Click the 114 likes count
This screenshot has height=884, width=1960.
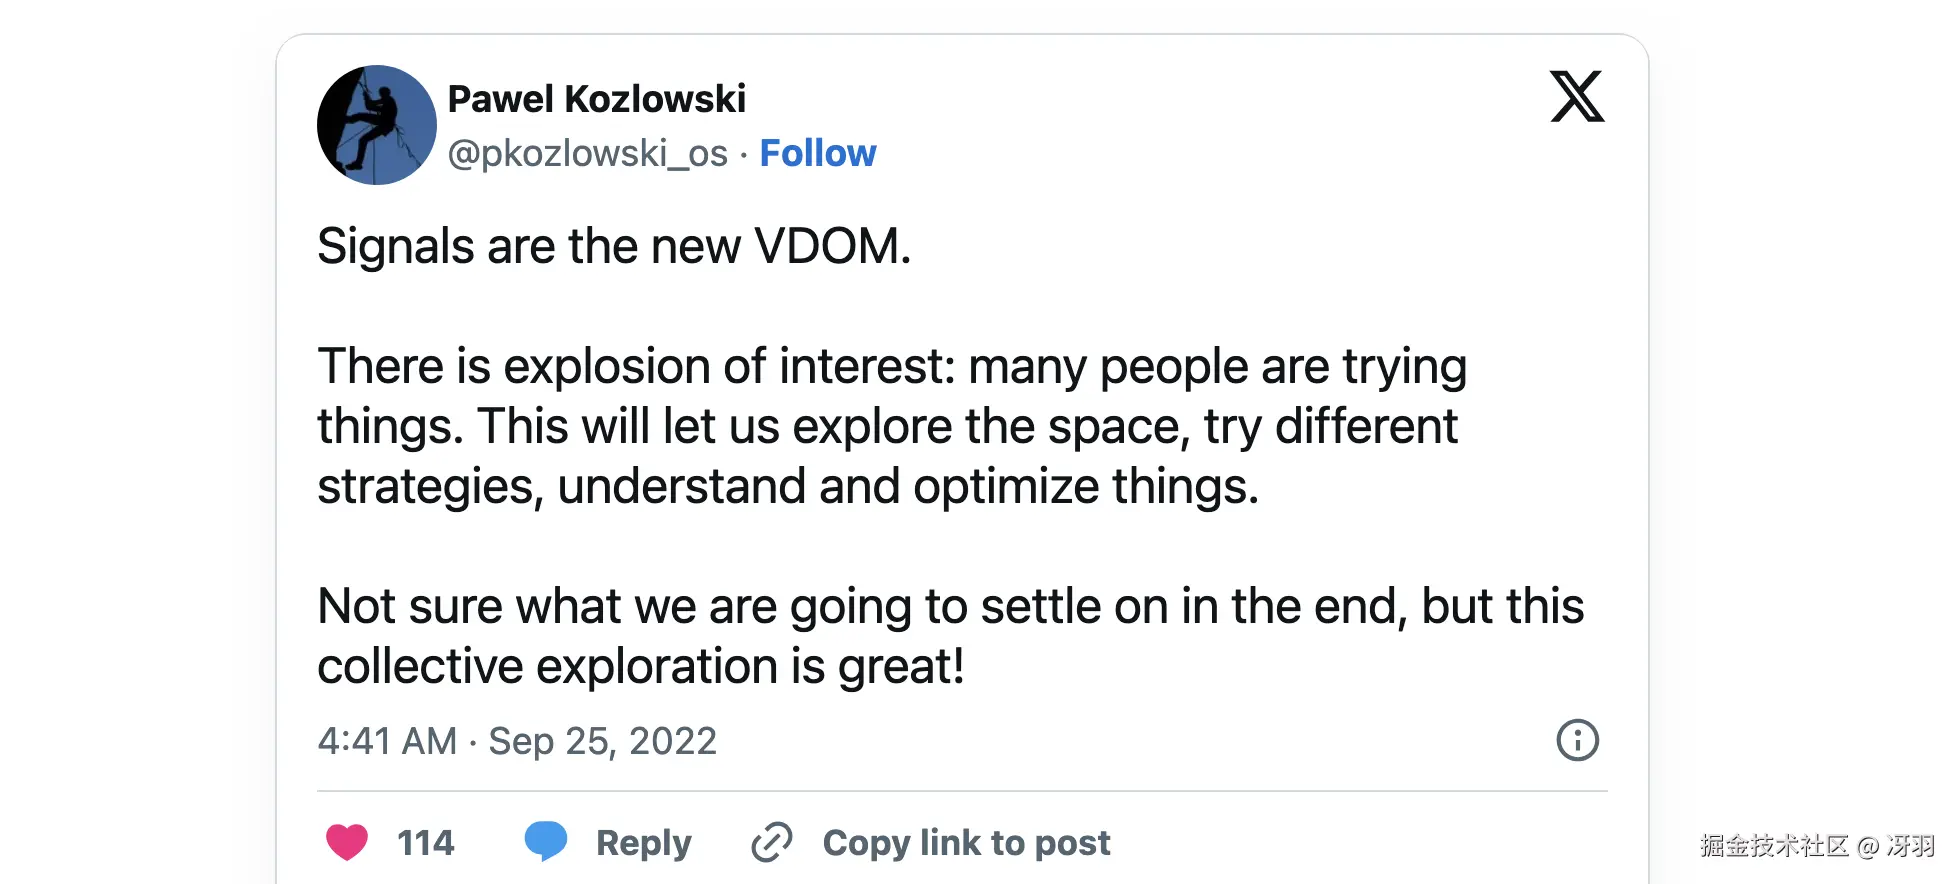click(x=425, y=843)
